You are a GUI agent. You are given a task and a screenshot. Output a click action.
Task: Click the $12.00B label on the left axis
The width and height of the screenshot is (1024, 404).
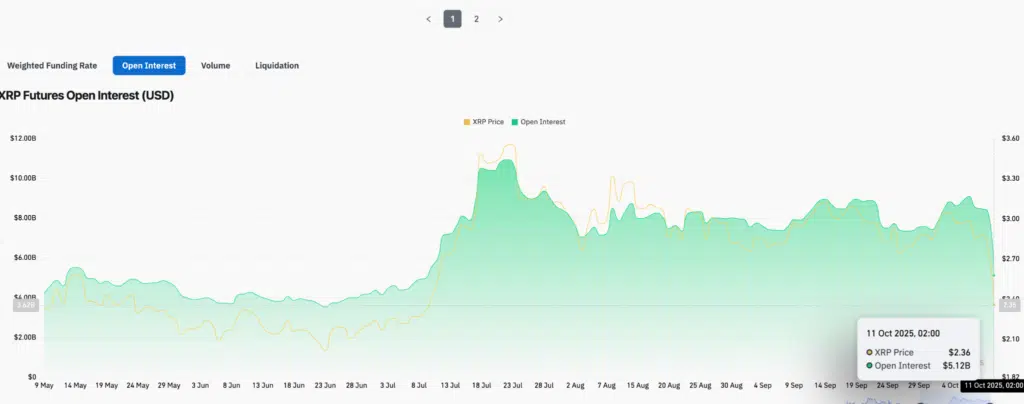tap(22, 138)
